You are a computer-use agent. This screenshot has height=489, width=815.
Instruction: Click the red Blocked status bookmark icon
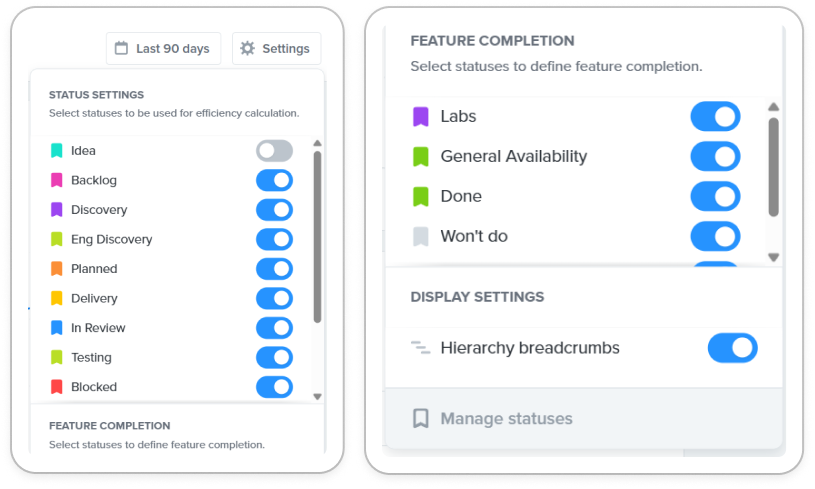[57, 387]
